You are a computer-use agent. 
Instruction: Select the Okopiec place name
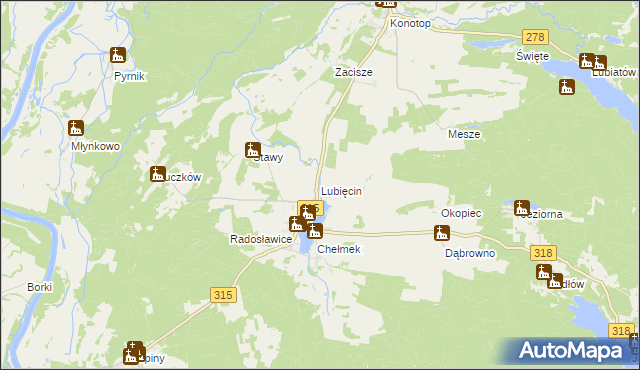(x=461, y=213)
